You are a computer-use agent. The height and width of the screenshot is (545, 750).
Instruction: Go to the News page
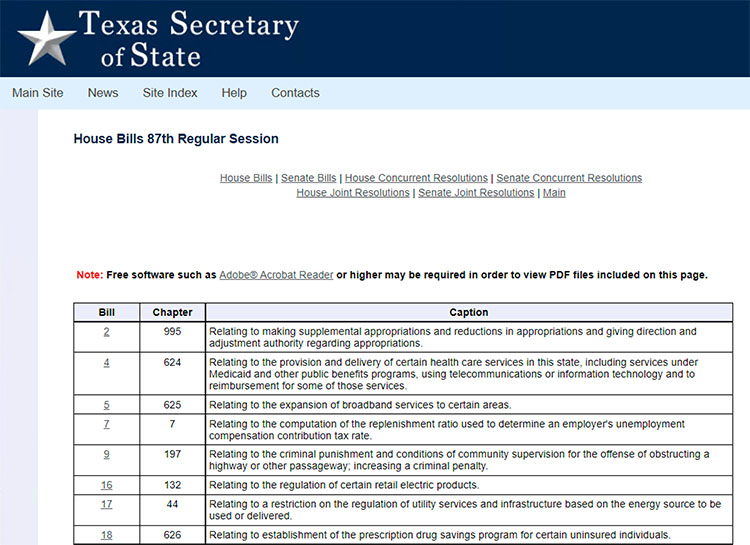[103, 93]
